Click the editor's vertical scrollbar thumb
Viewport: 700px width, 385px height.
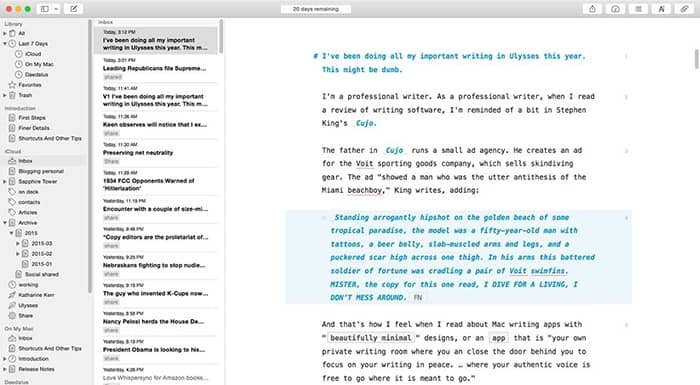tap(696, 59)
